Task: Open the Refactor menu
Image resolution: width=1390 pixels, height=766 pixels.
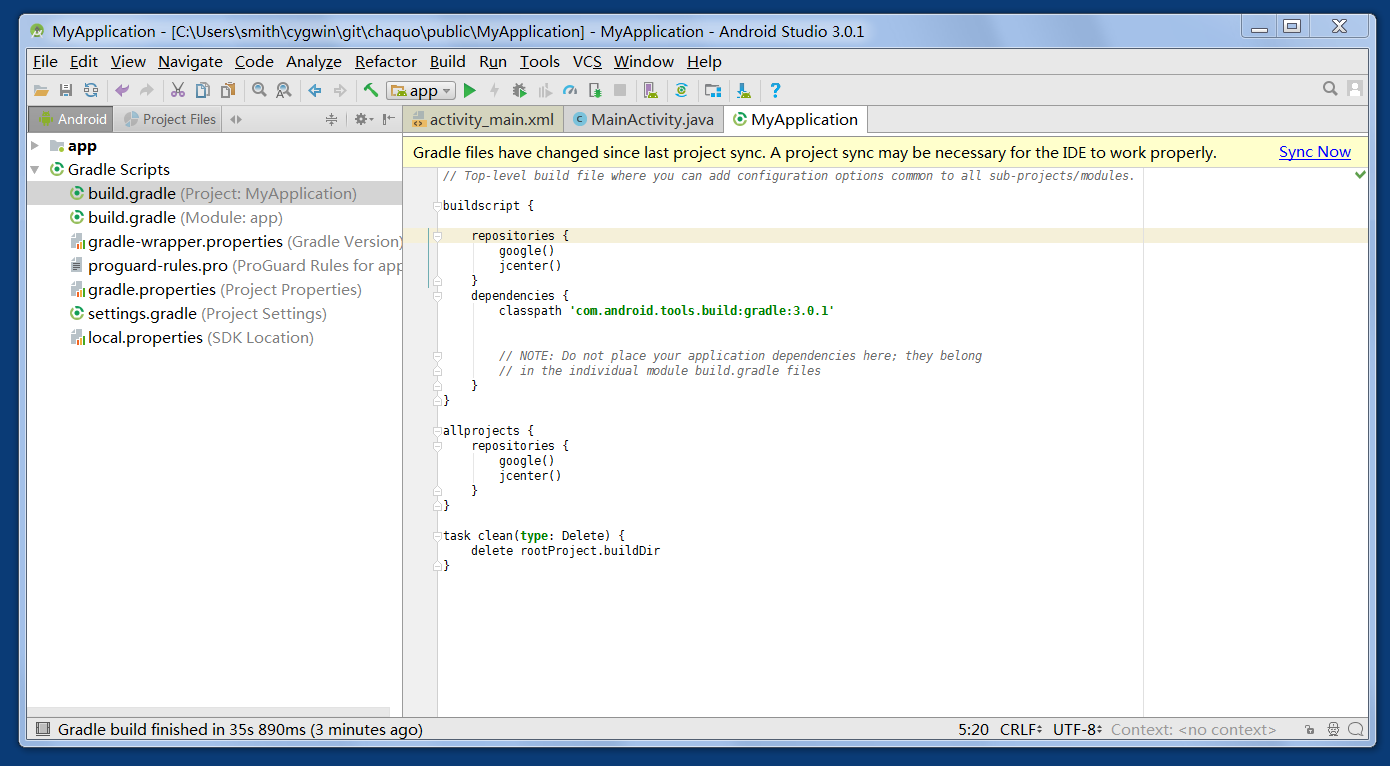Action: [385, 62]
